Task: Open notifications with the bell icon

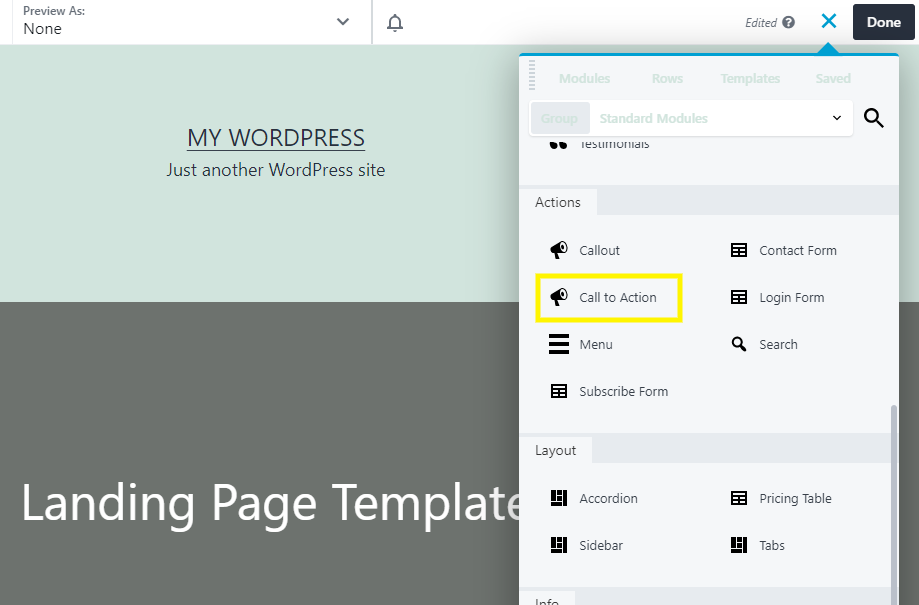Action: coord(395,22)
